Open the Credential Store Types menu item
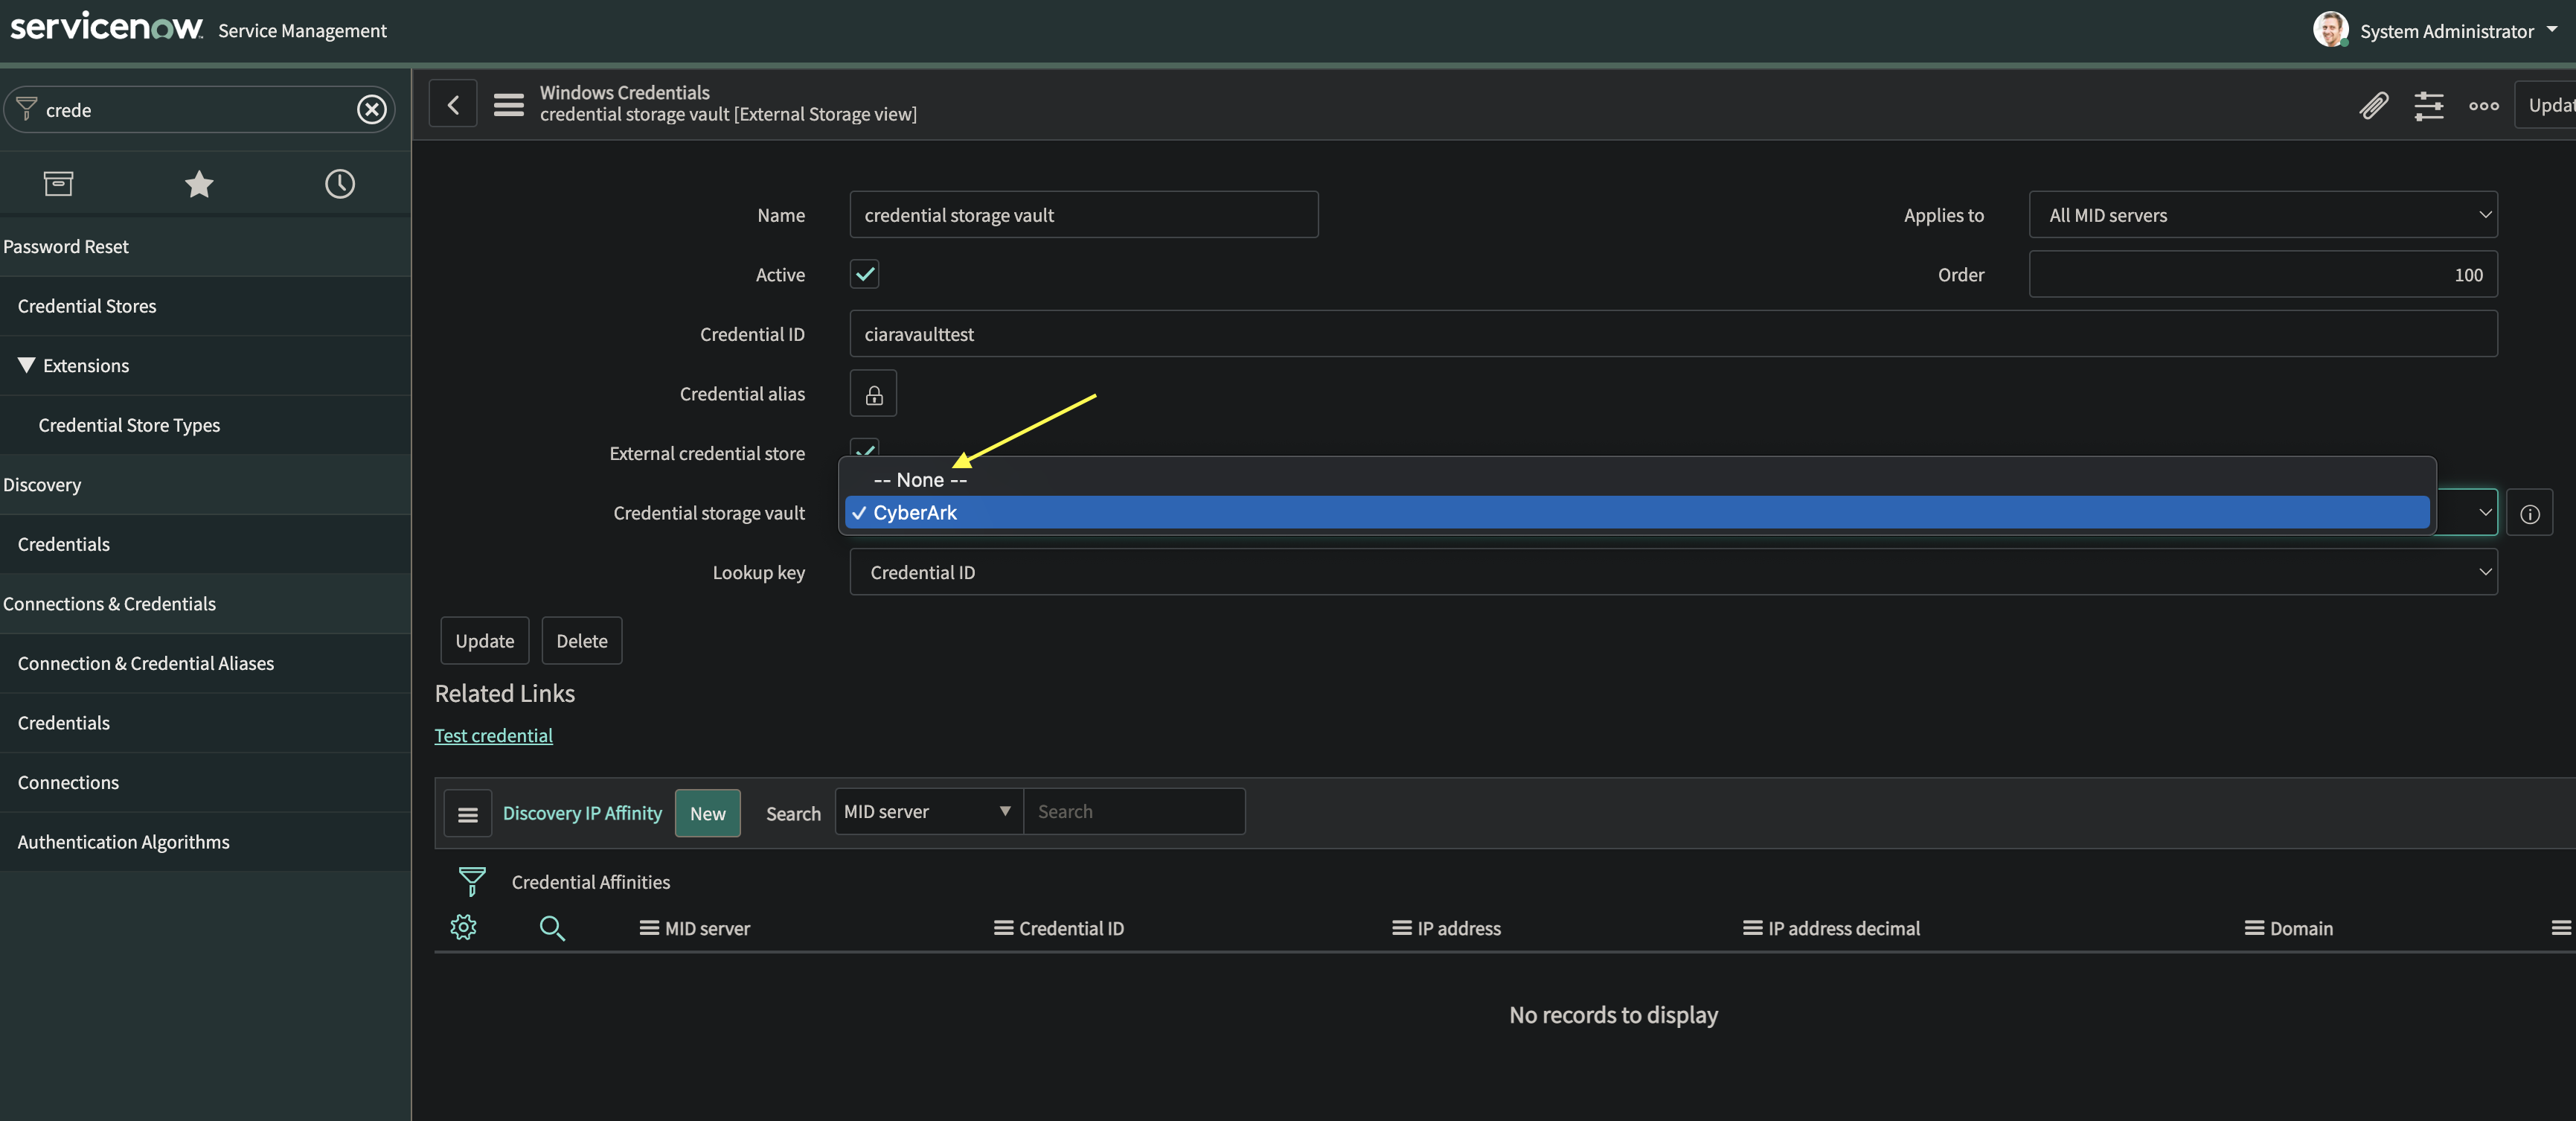The height and width of the screenshot is (1121, 2576). point(129,424)
